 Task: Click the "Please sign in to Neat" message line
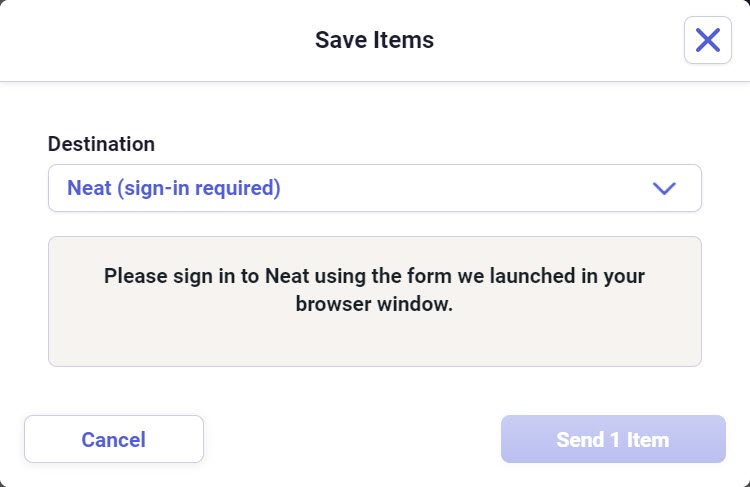click(374, 275)
